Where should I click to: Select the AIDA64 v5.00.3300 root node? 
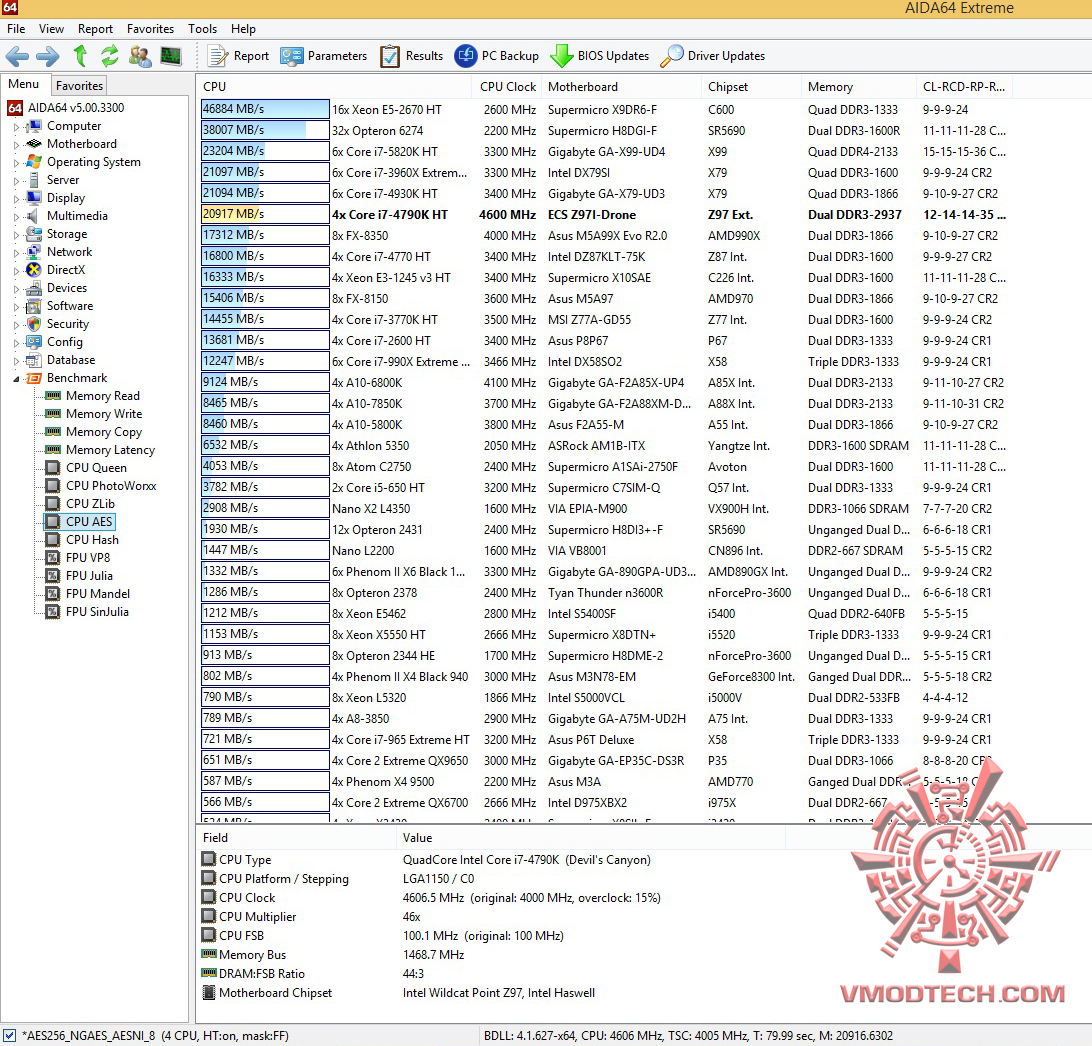(66, 108)
